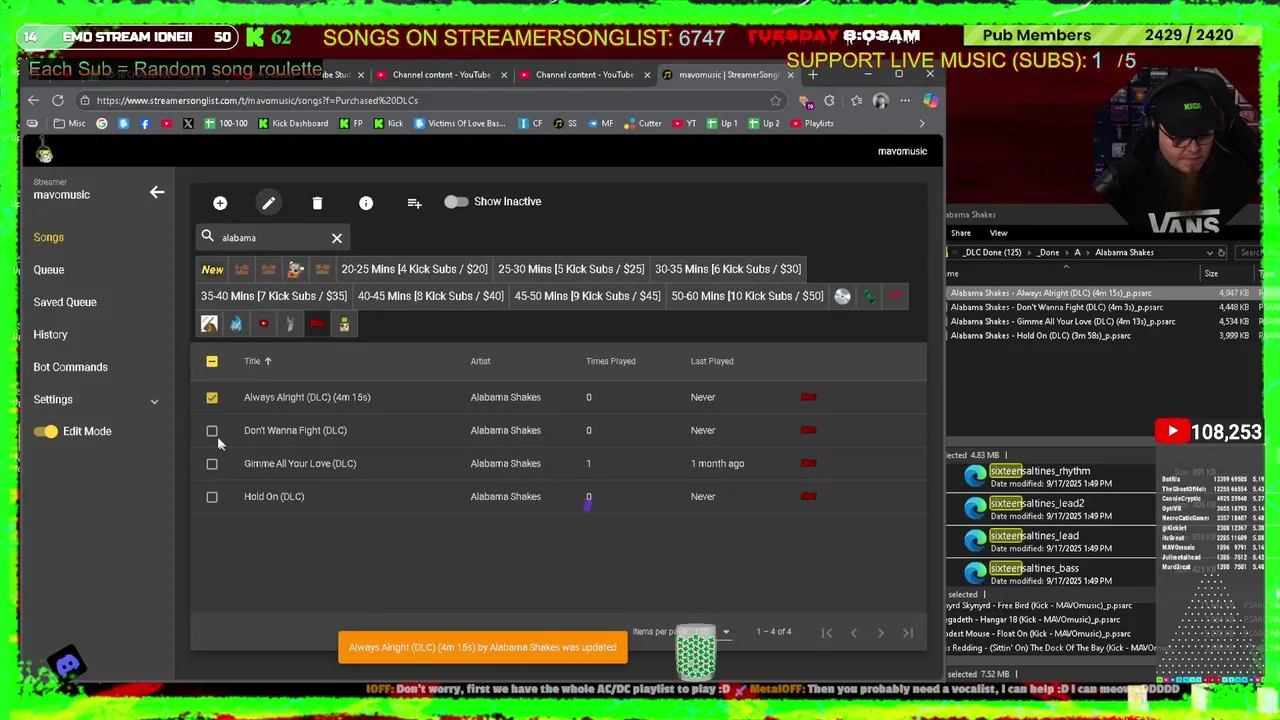Viewport: 1280px width, 720px height.
Task: Sort by the Last Played column header
Action: click(x=712, y=361)
